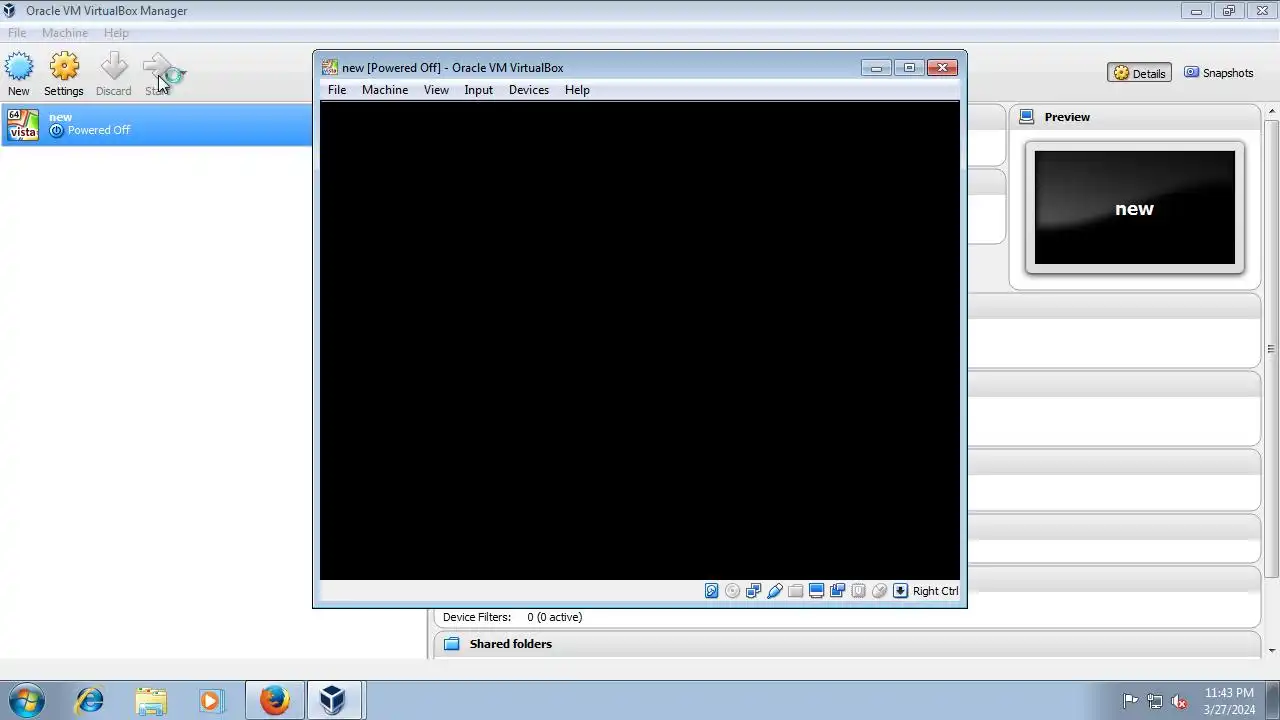Open Help menu in VM window
1280x720 pixels.
tap(577, 90)
